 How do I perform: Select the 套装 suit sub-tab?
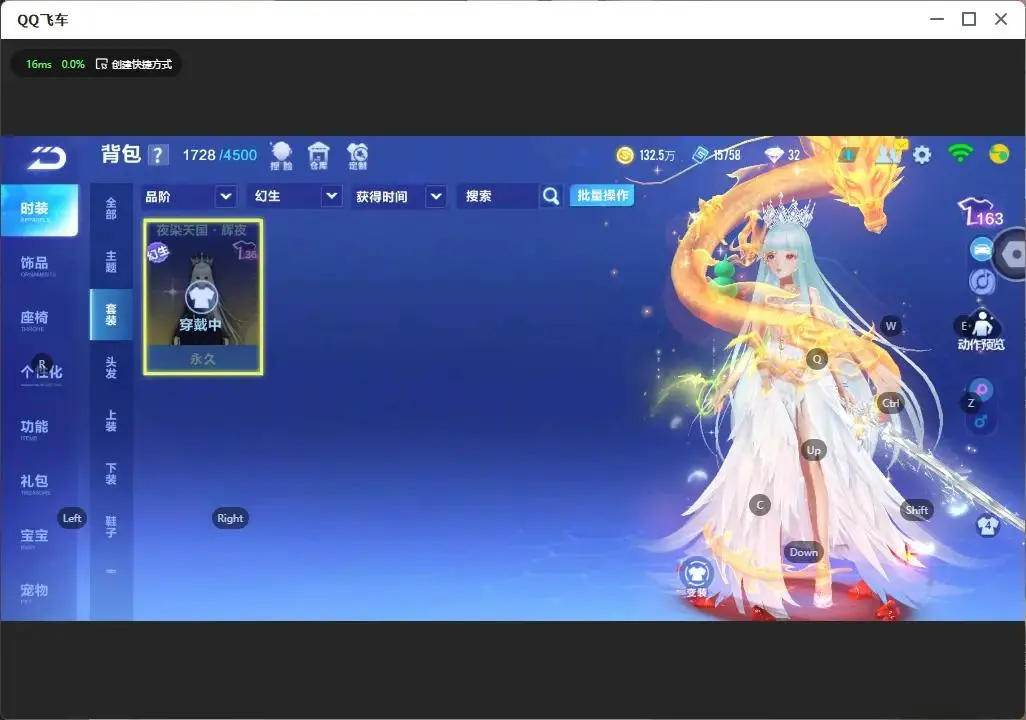111,314
